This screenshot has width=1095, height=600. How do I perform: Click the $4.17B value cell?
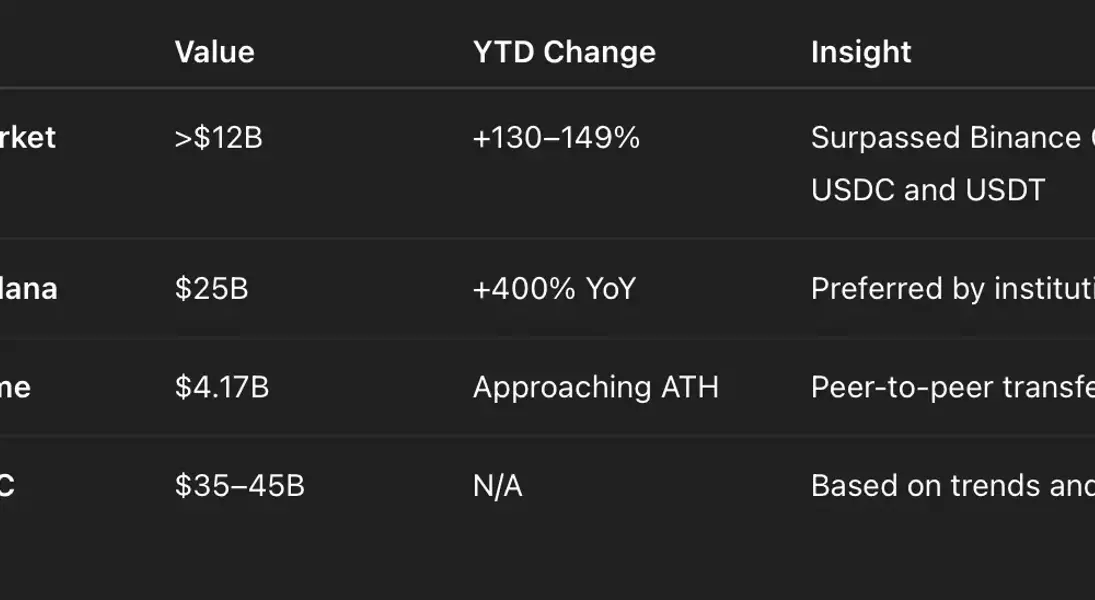pos(221,387)
